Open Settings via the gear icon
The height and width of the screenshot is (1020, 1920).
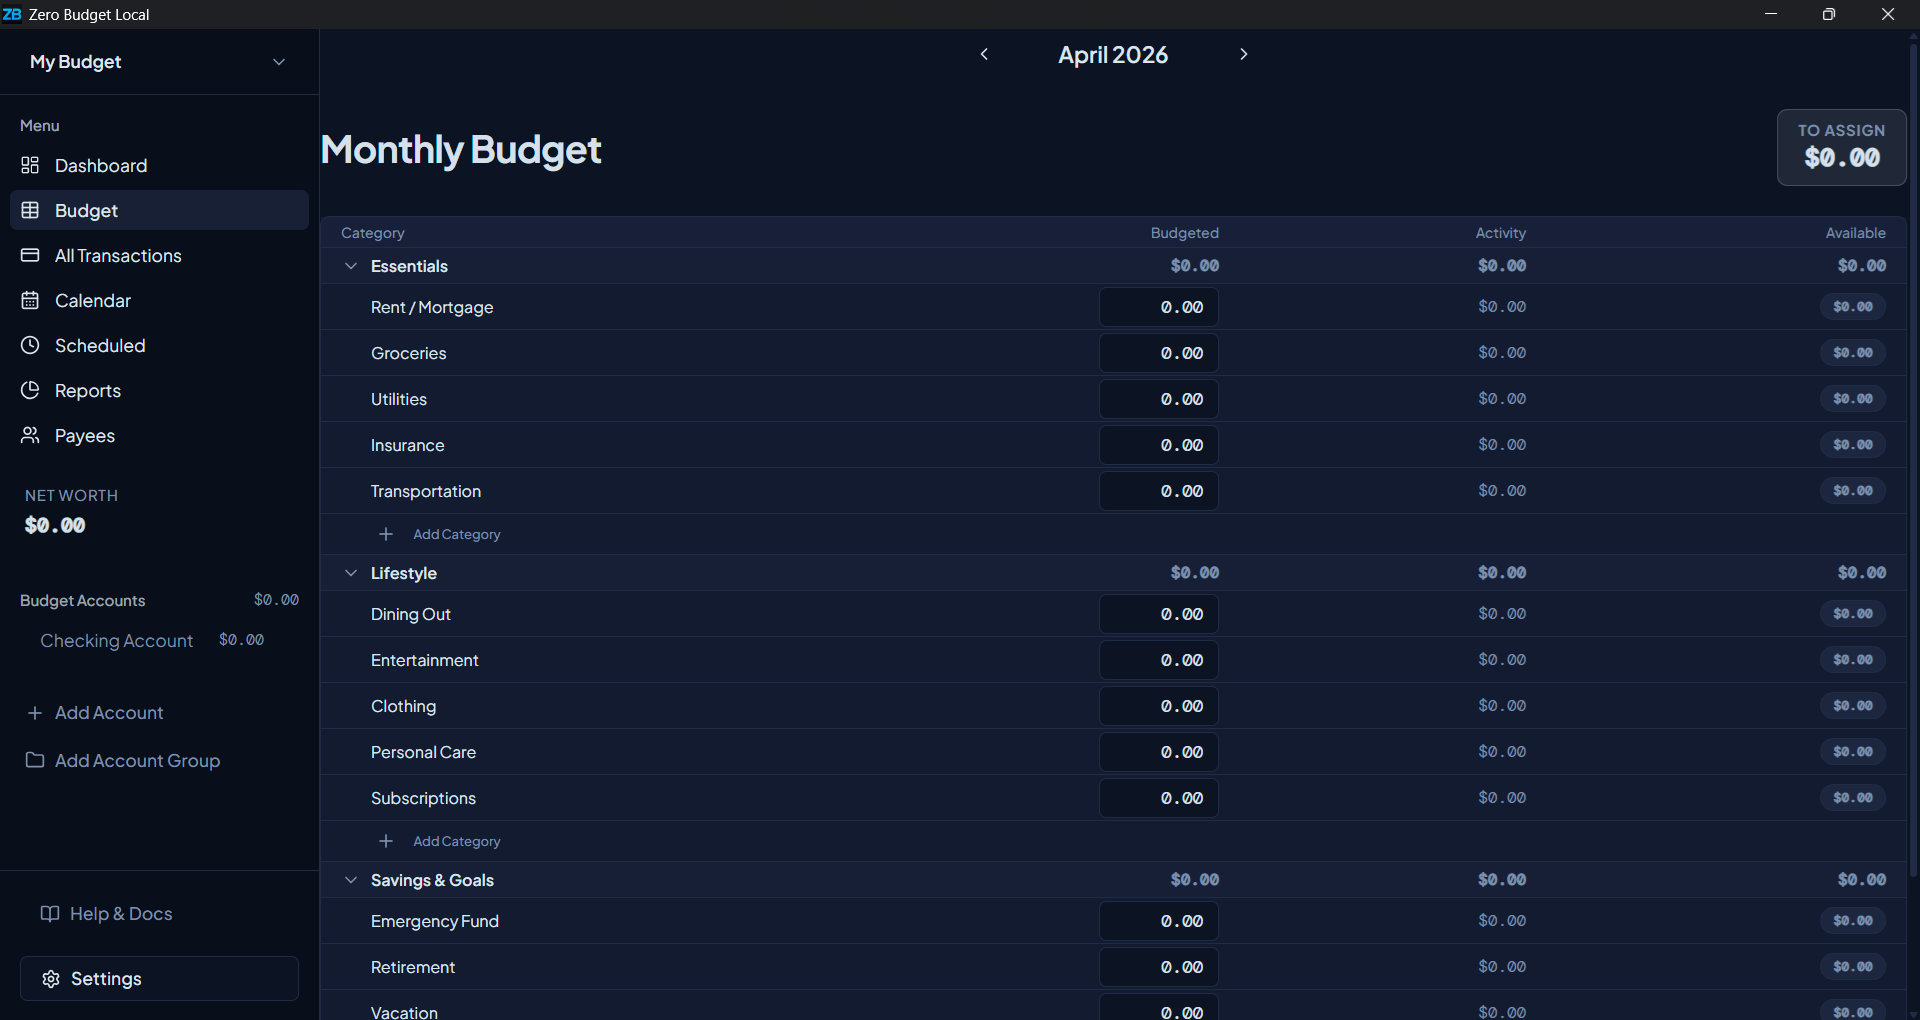click(x=50, y=978)
